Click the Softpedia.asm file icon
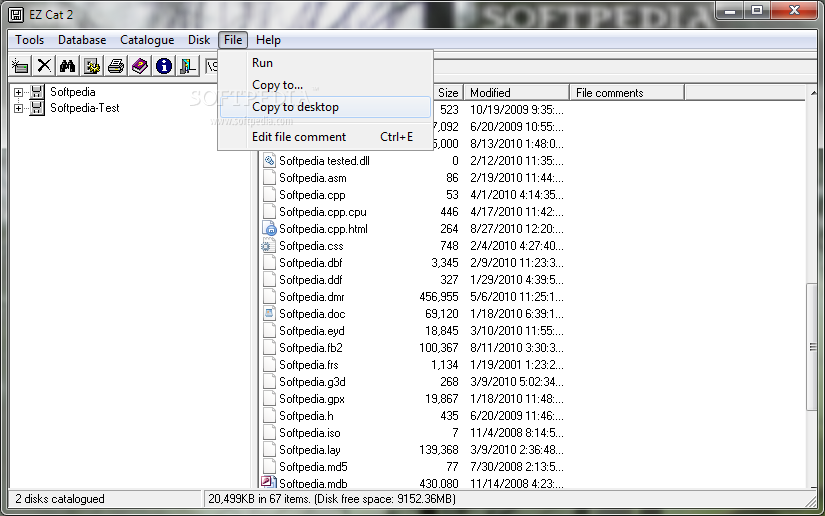 (x=269, y=178)
